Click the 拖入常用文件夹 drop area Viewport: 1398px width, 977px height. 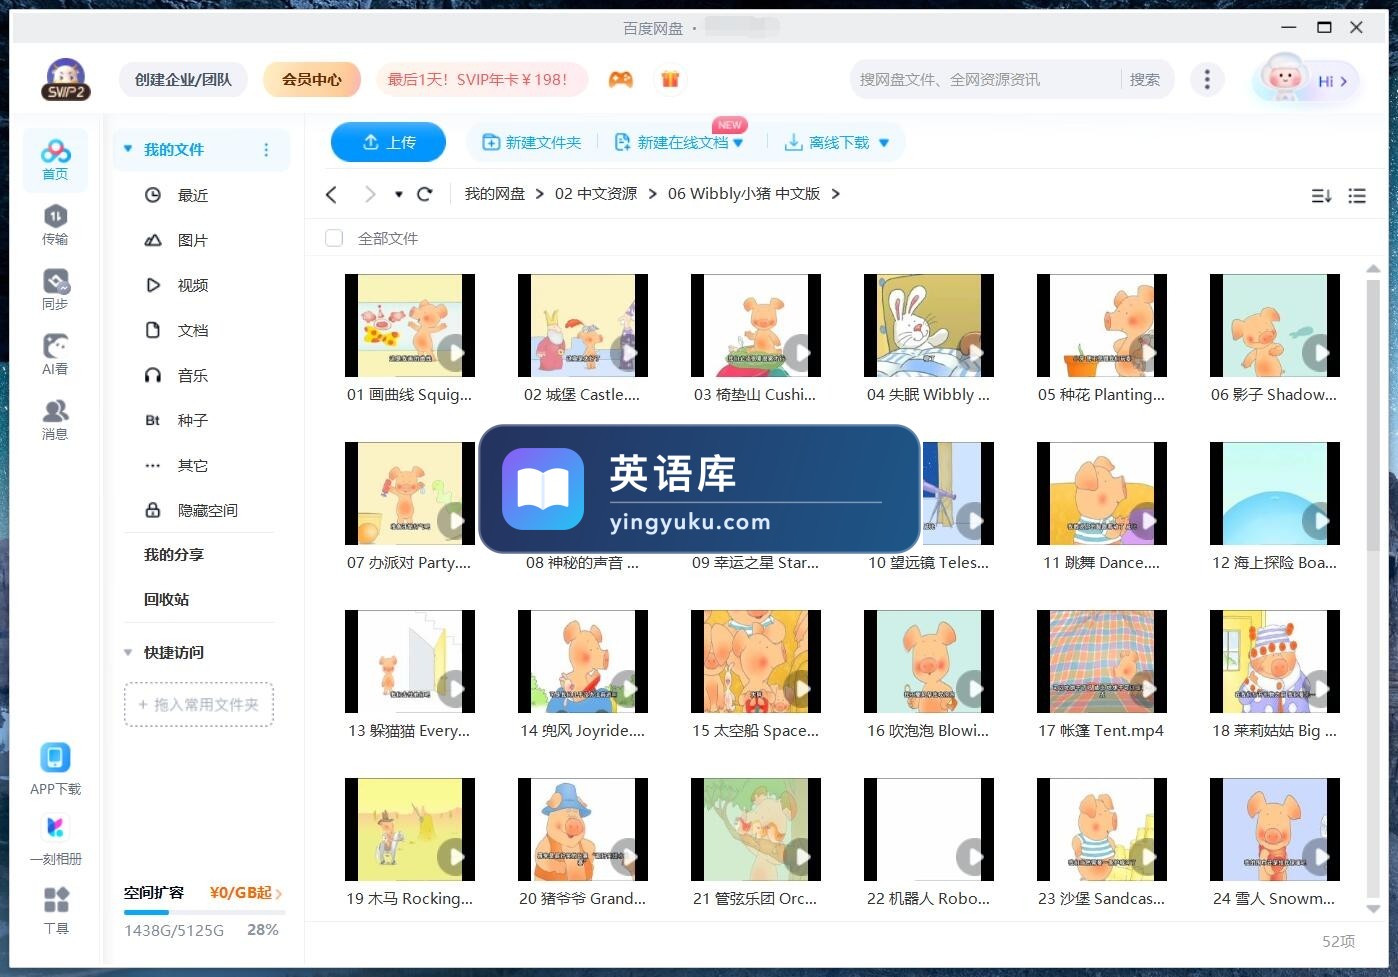coord(199,705)
